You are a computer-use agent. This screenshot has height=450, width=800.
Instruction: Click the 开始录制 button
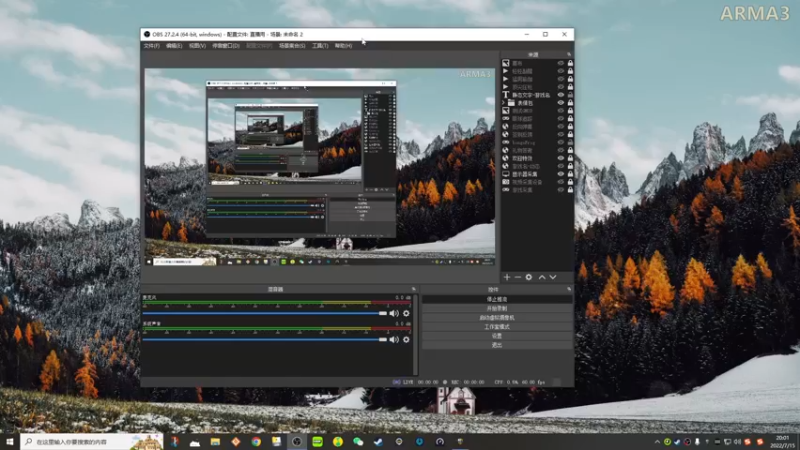coord(496,308)
